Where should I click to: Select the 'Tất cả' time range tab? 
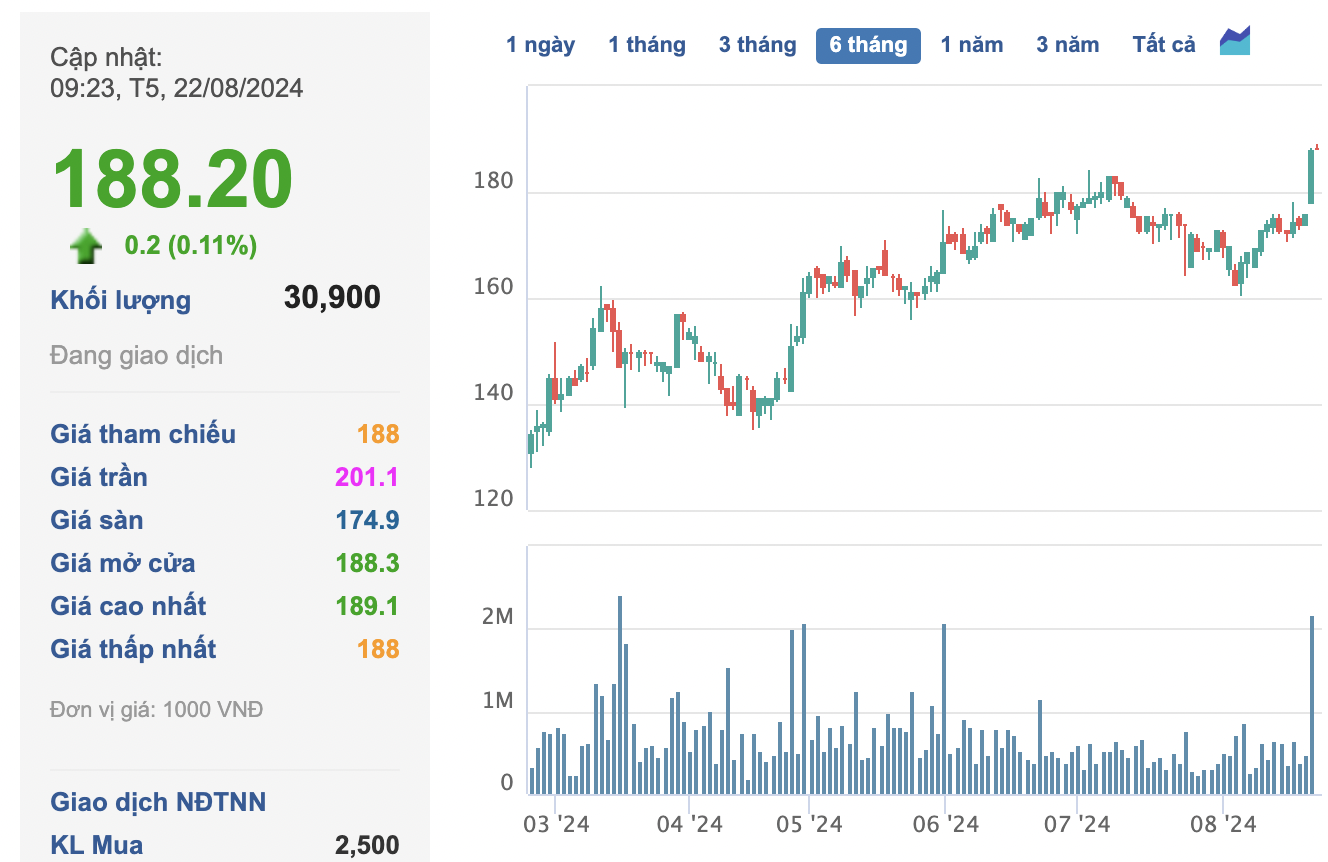1164,45
